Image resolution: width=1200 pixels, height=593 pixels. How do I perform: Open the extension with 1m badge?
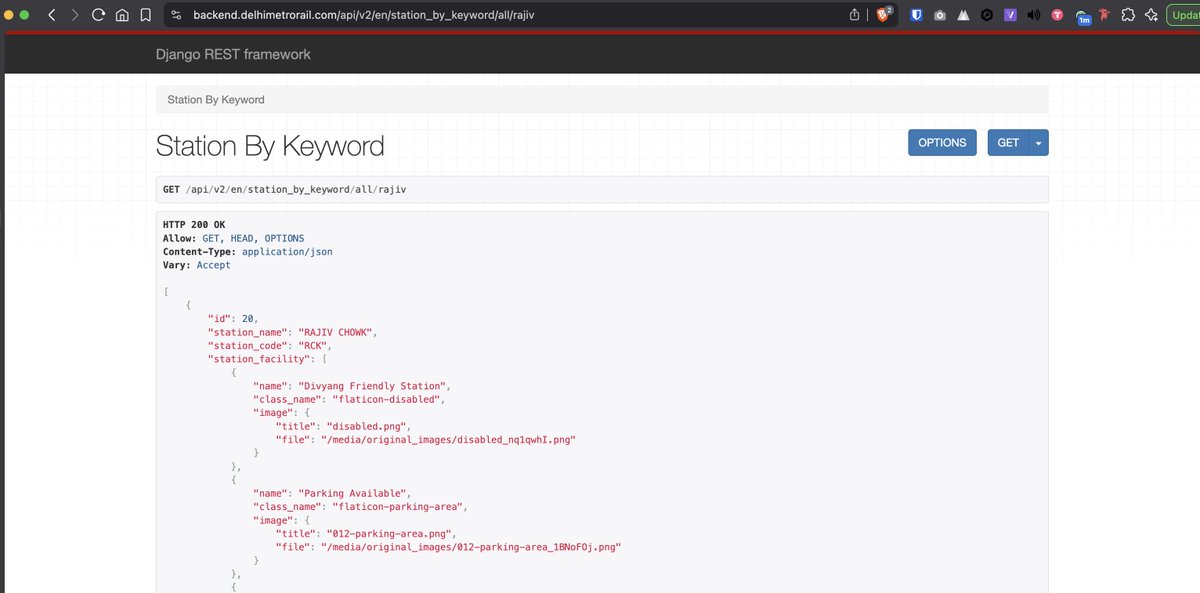[x=1082, y=16]
